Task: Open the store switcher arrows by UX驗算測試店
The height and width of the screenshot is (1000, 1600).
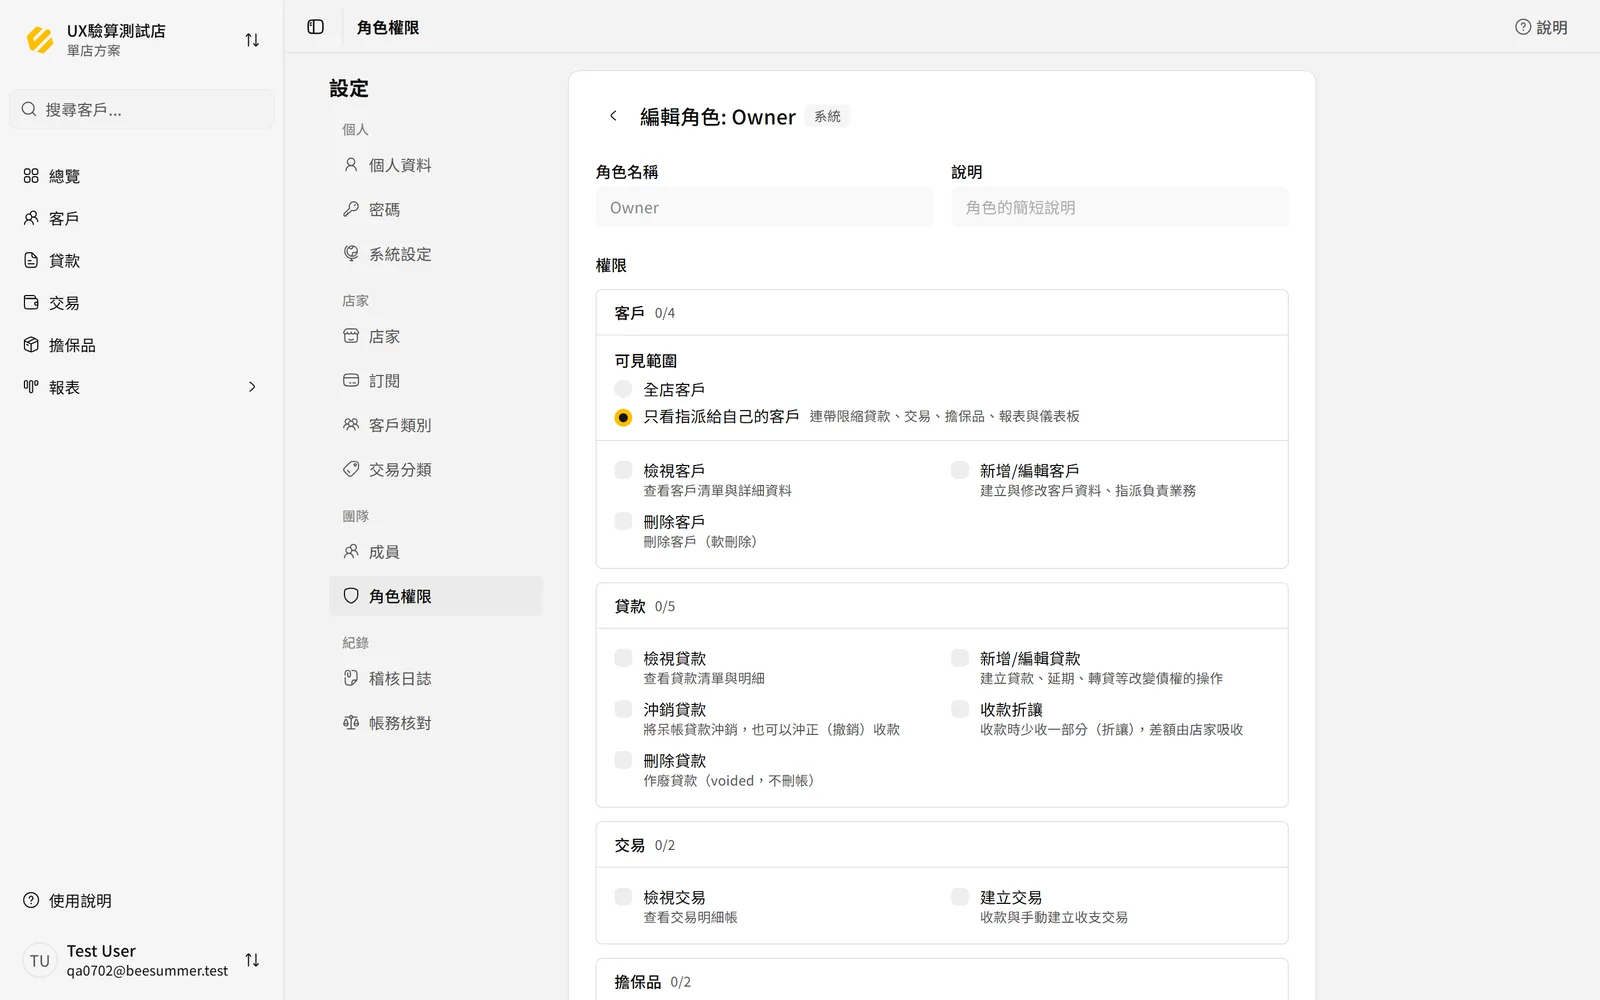Action: pyautogui.click(x=252, y=40)
